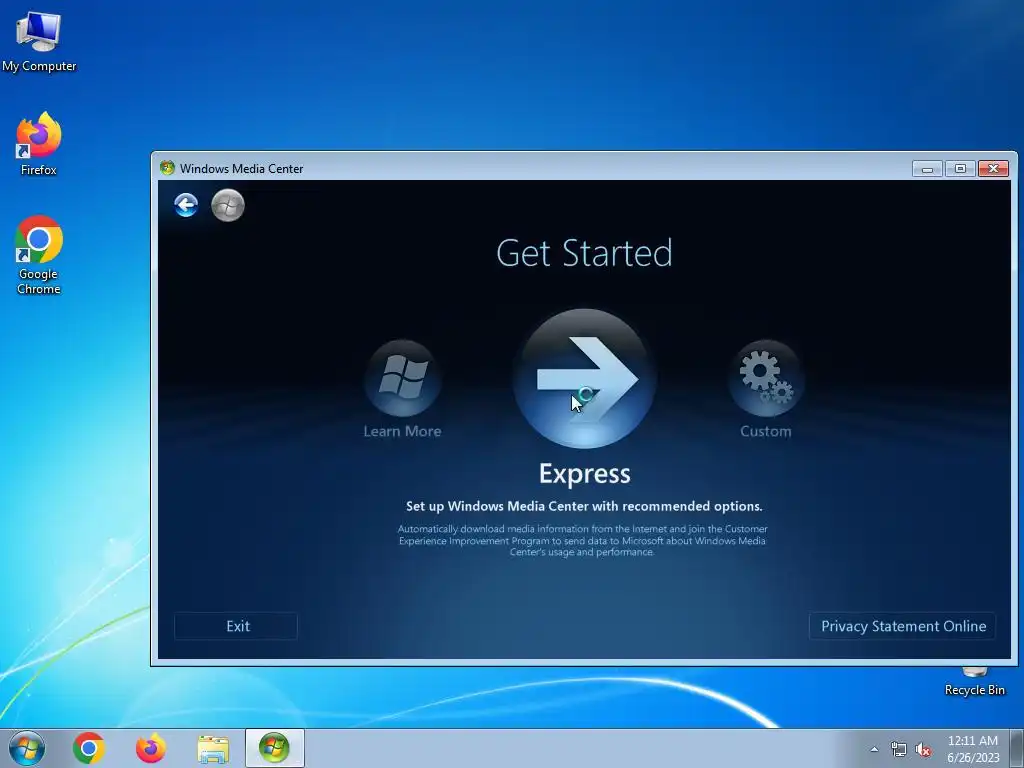Select the Recycle Bin desktop icon

(x=974, y=681)
